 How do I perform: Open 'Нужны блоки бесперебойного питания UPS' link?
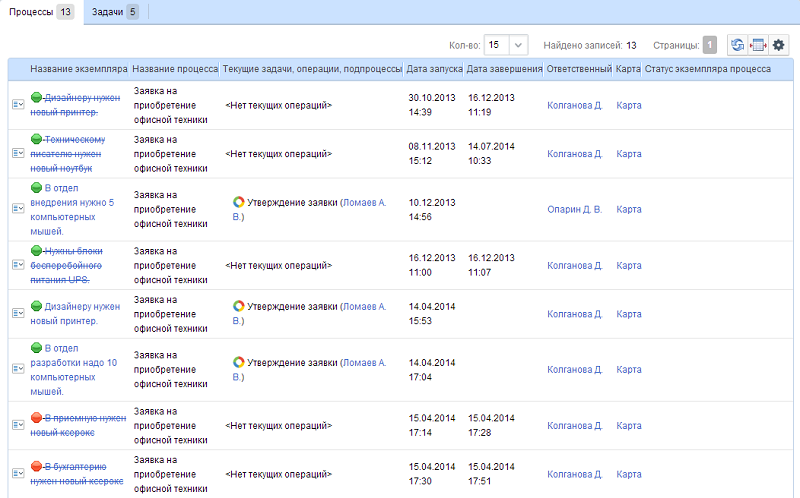tap(66, 265)
